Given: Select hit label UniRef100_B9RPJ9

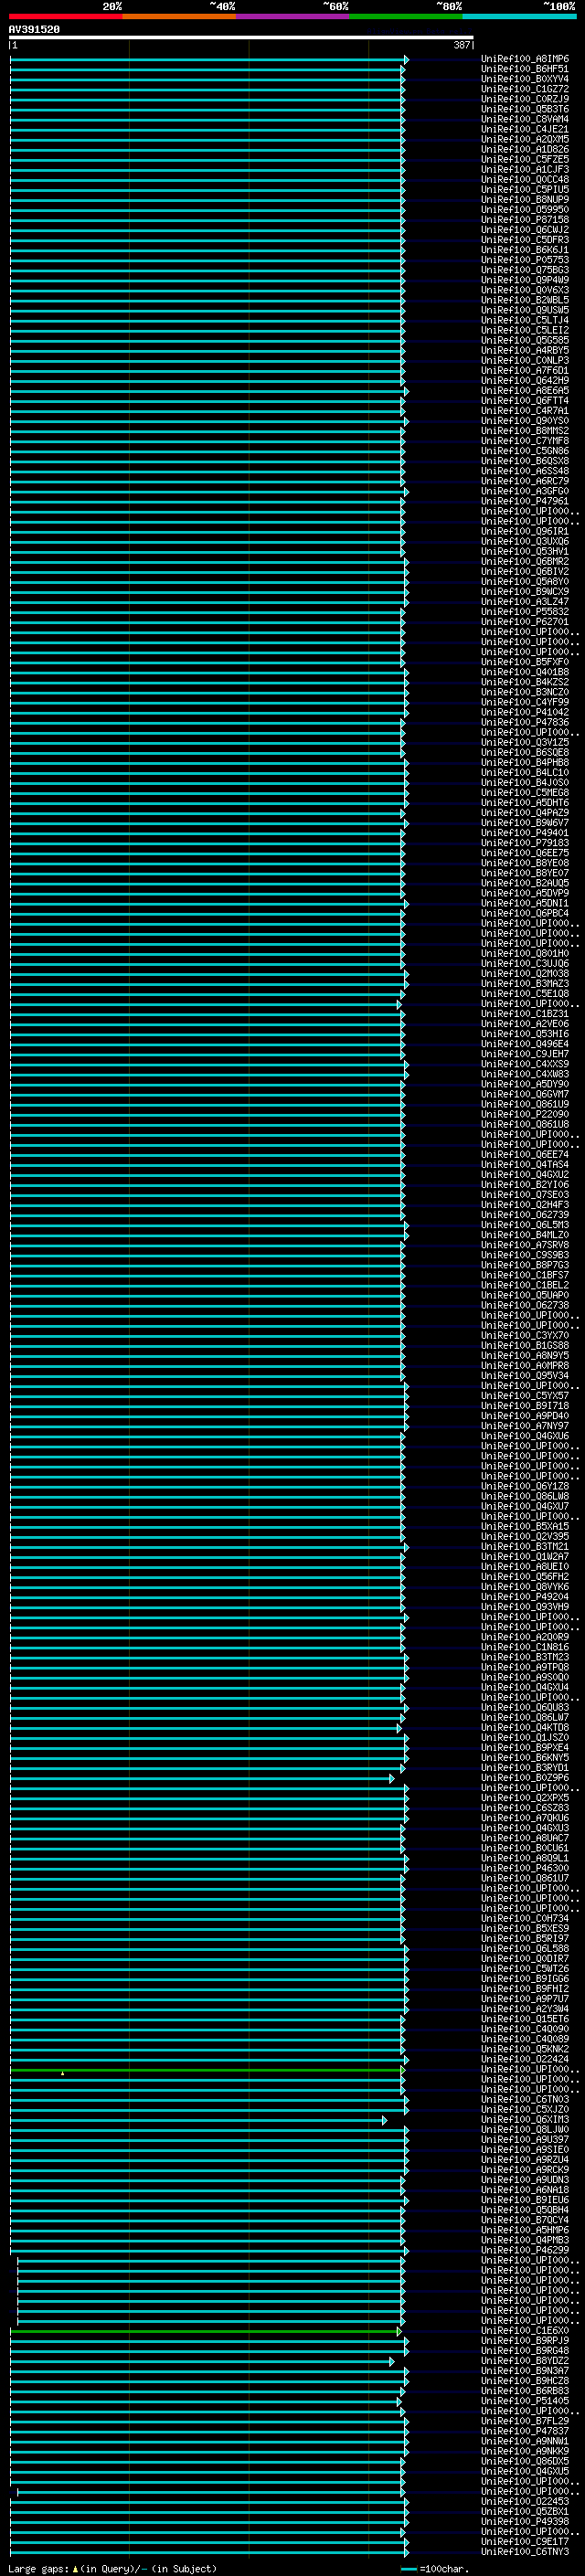Looking at the screenshot, I should [525, 2340].
